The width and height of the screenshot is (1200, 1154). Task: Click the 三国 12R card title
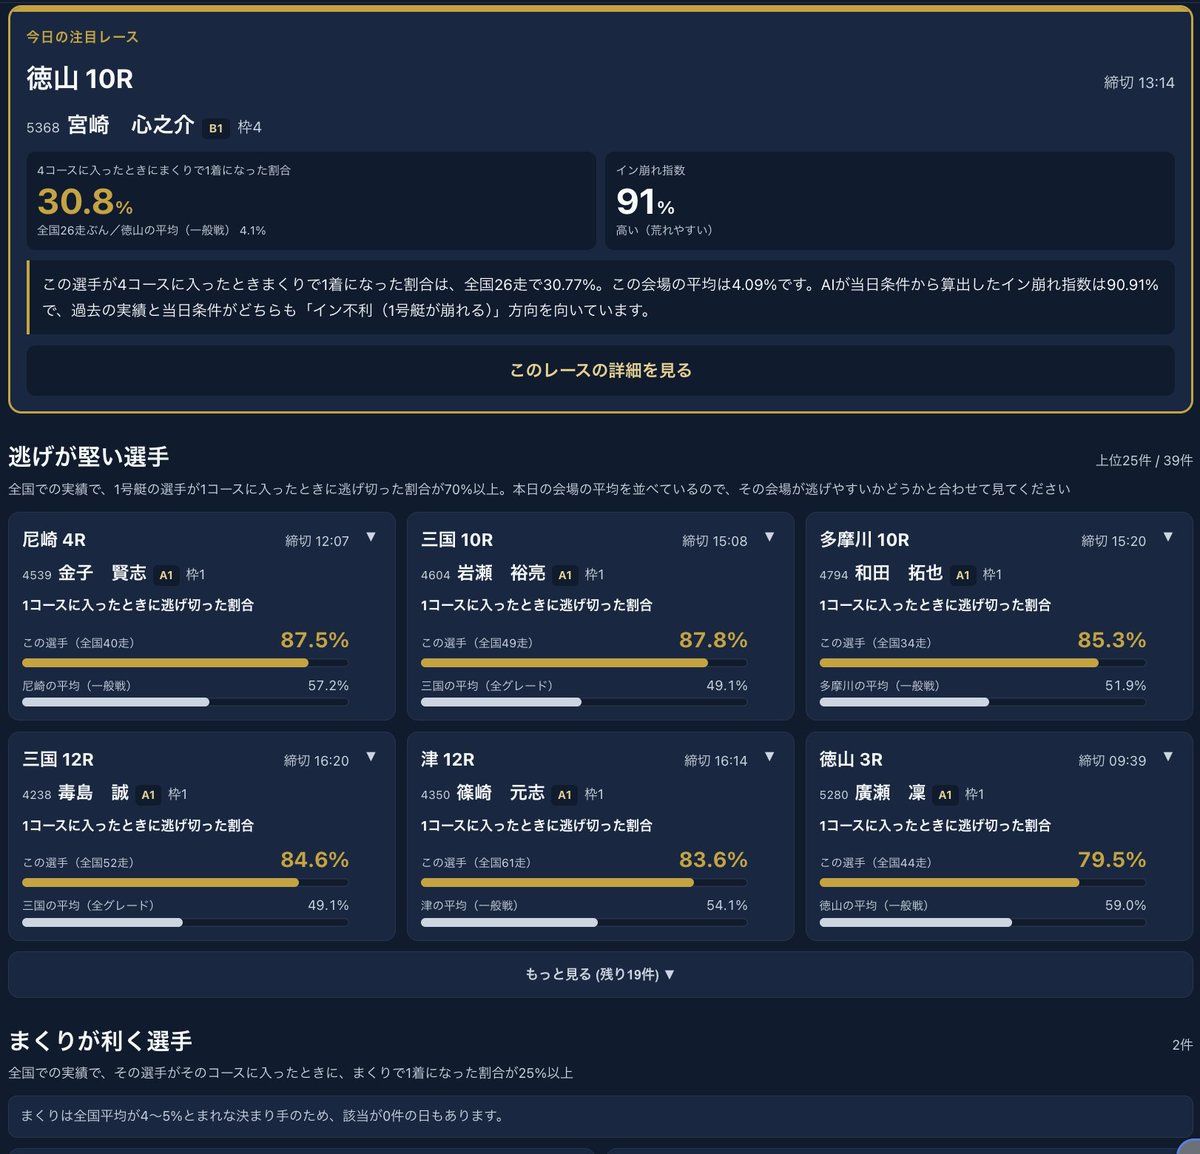pos(58,760)
